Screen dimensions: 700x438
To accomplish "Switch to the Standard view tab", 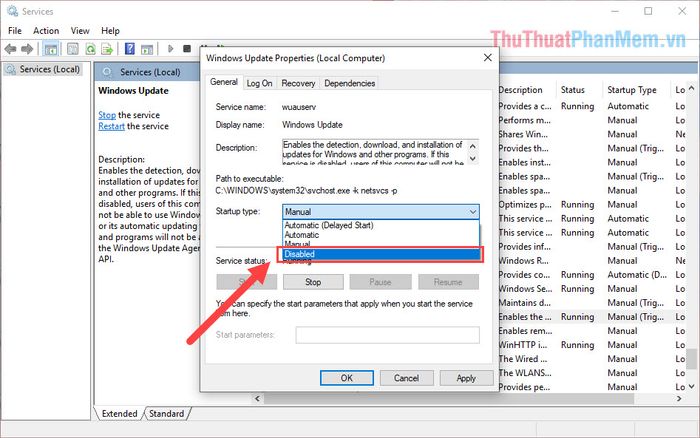I will 167,414.
